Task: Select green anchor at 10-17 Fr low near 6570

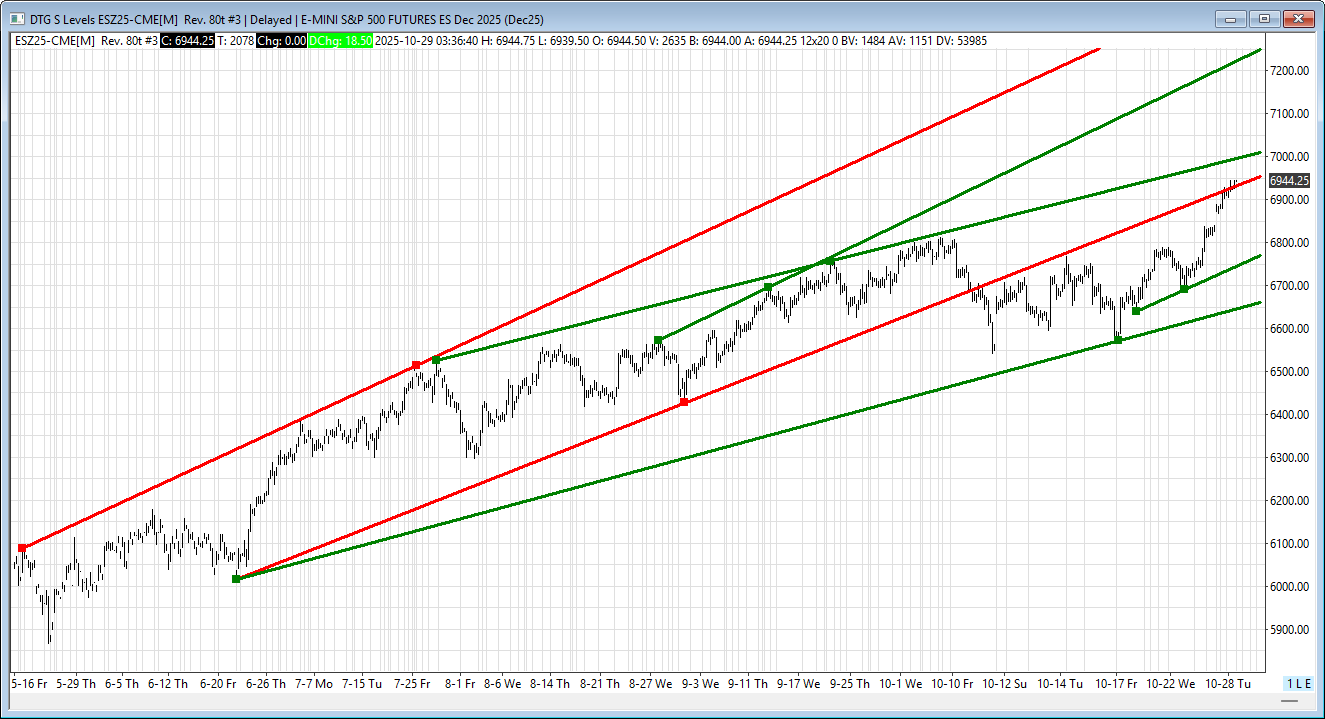Action: tap(1118, 341)
